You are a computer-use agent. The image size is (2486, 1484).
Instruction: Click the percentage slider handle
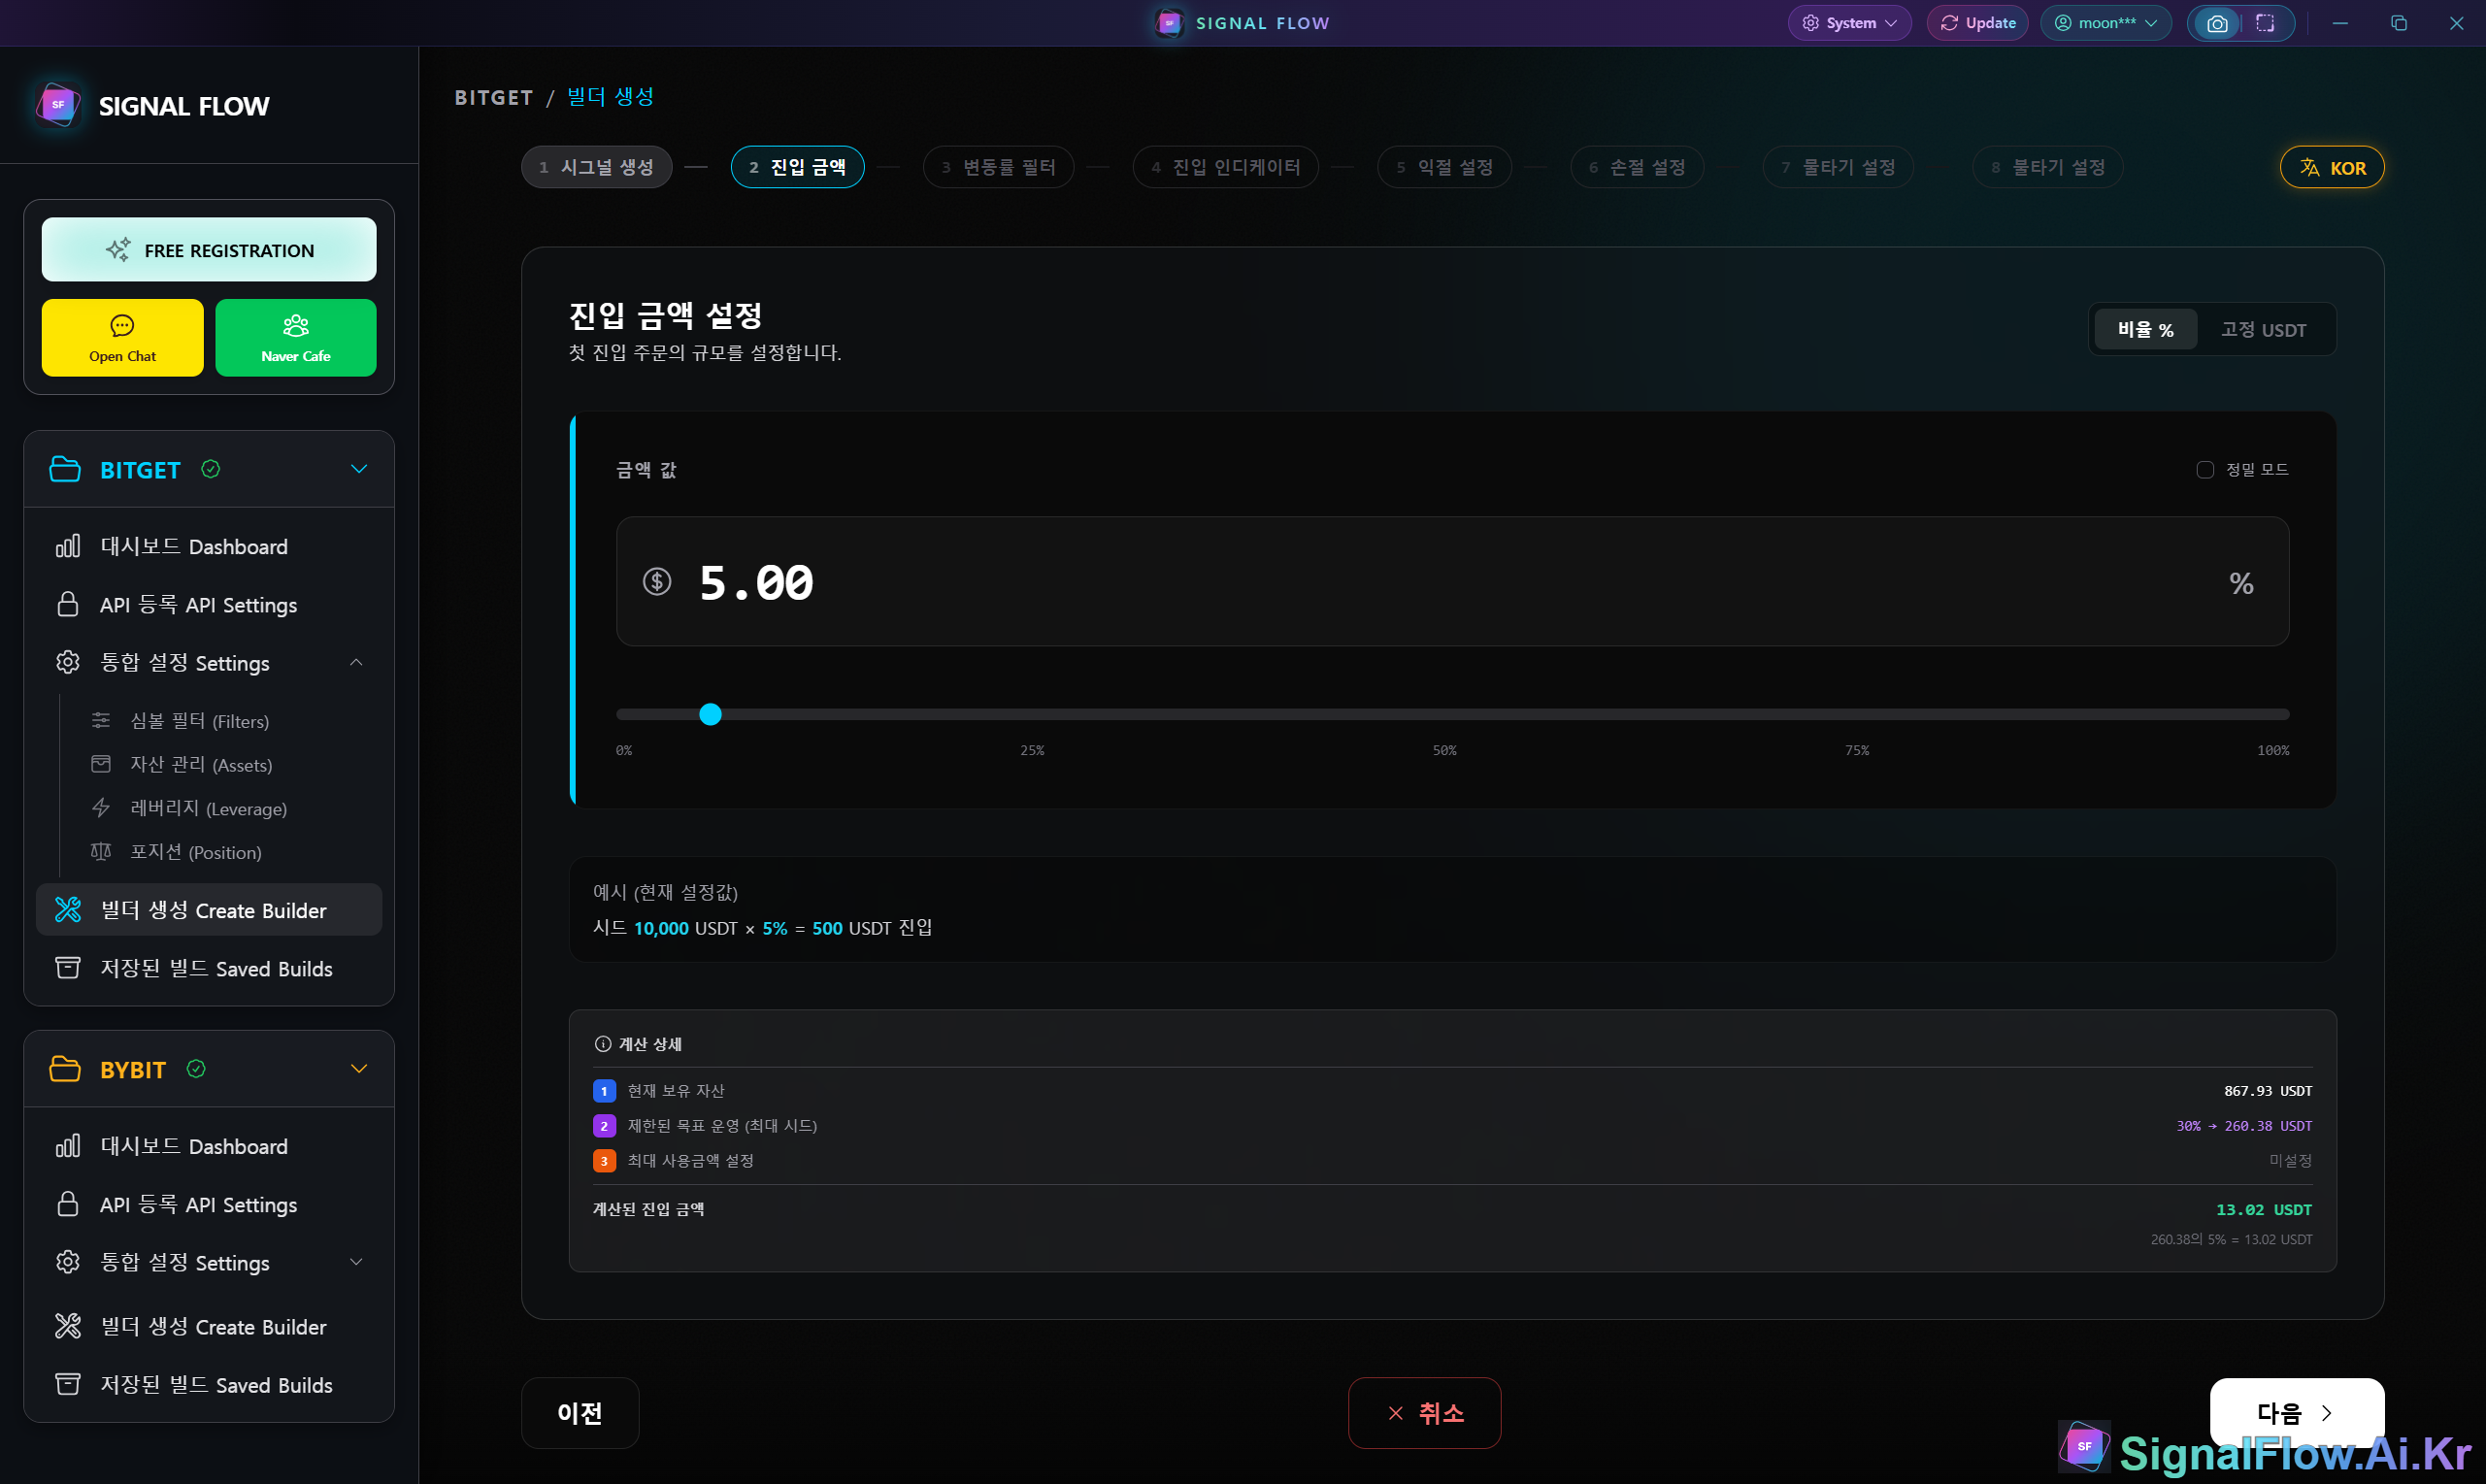(710, 714)
